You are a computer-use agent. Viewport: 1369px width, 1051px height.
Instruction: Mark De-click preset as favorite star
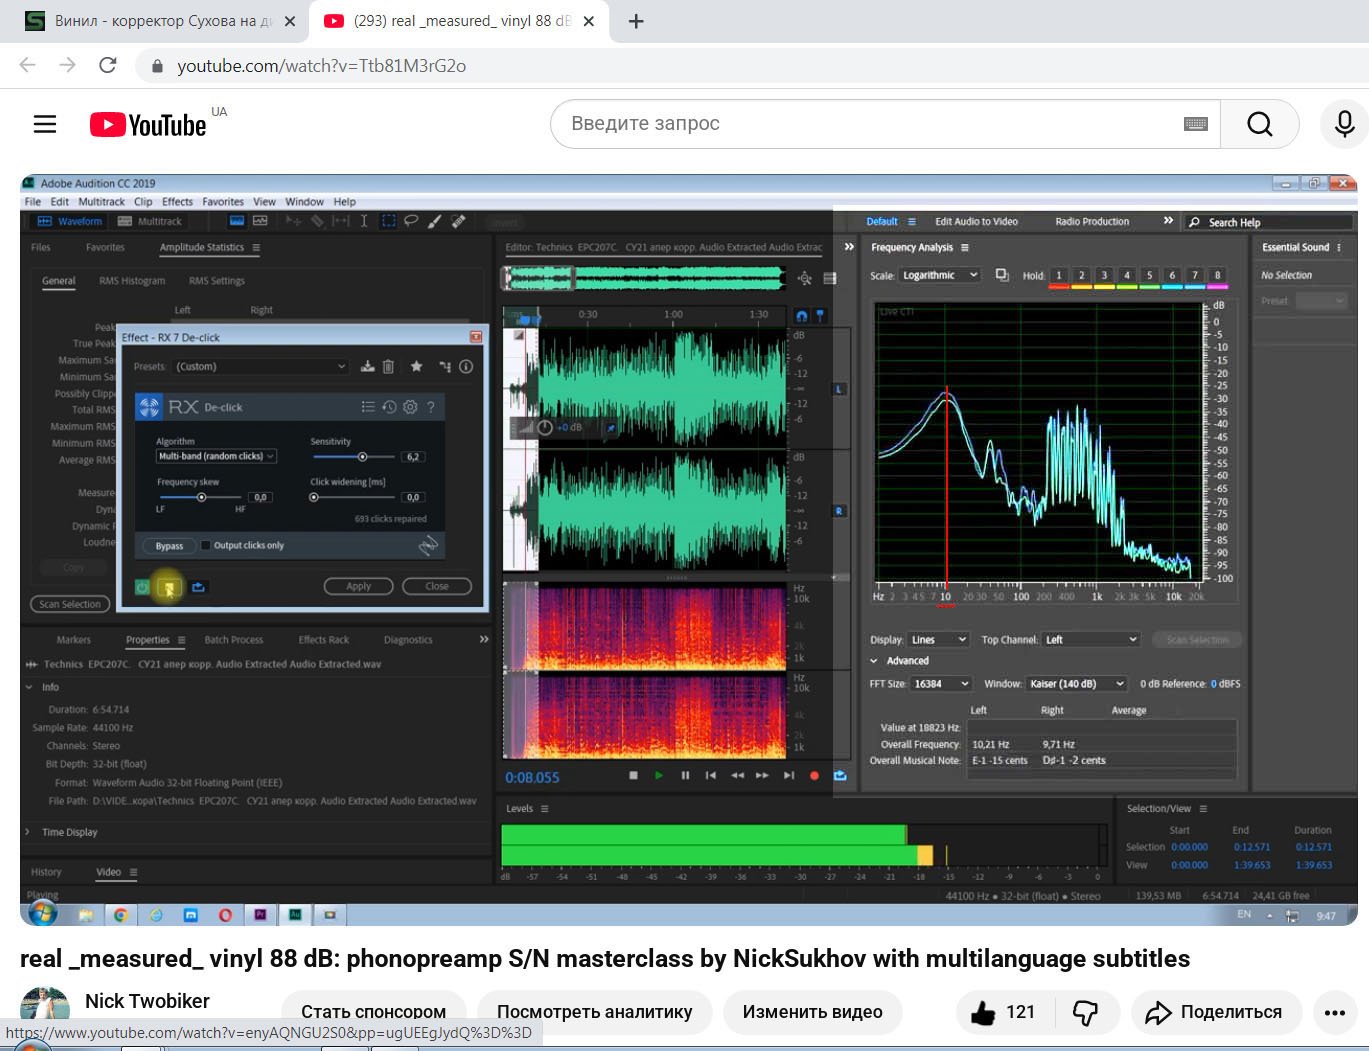(x=417, y=367)
